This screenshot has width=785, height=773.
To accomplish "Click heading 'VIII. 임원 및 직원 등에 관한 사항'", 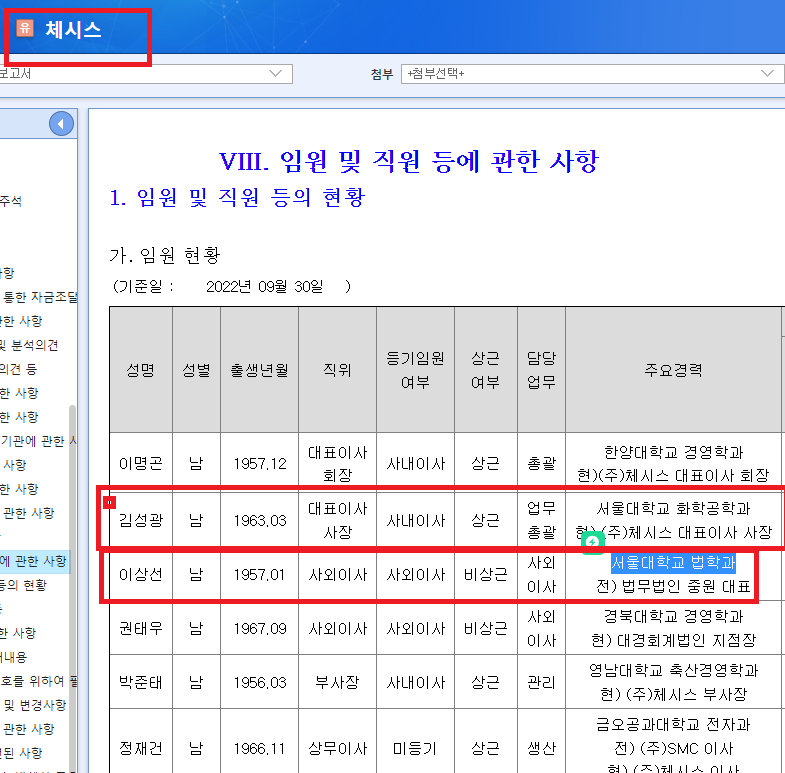I will (409, 161).
